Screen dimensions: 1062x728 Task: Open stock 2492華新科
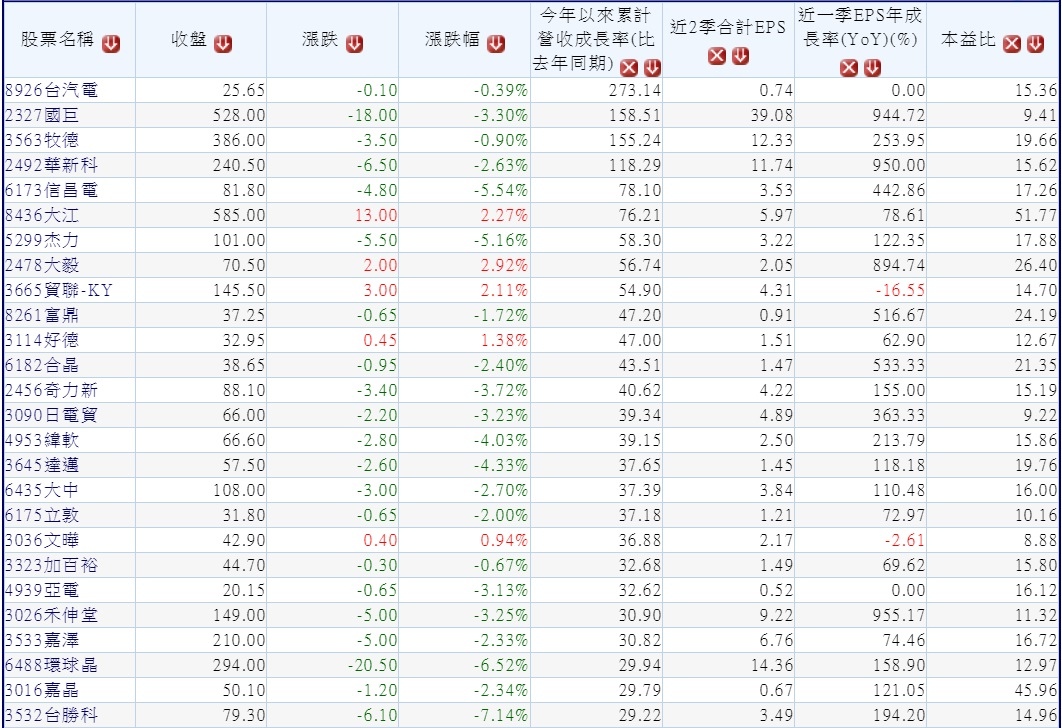click(x=51, y=165)
